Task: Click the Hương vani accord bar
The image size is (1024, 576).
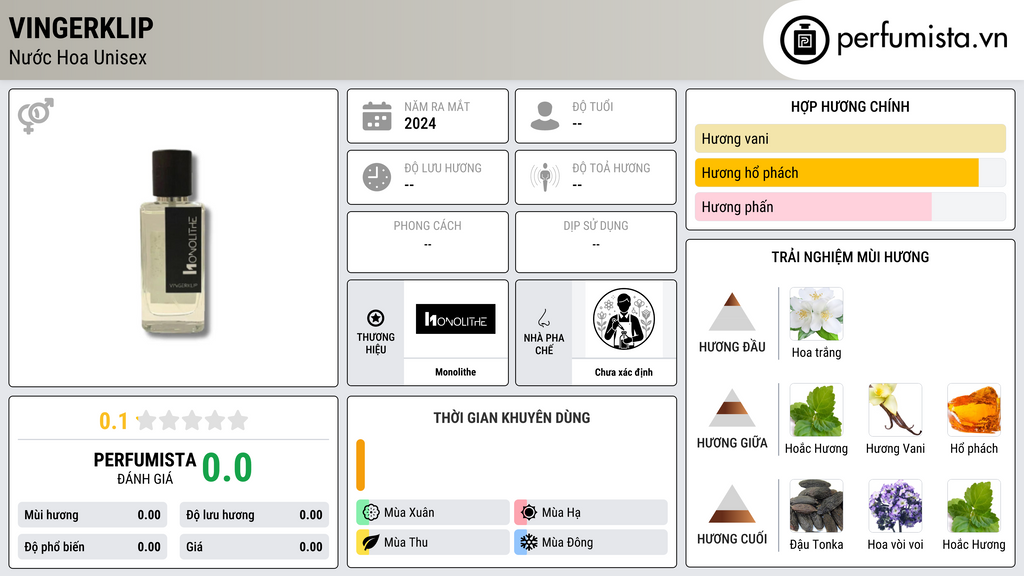Action: coord(850,138)
